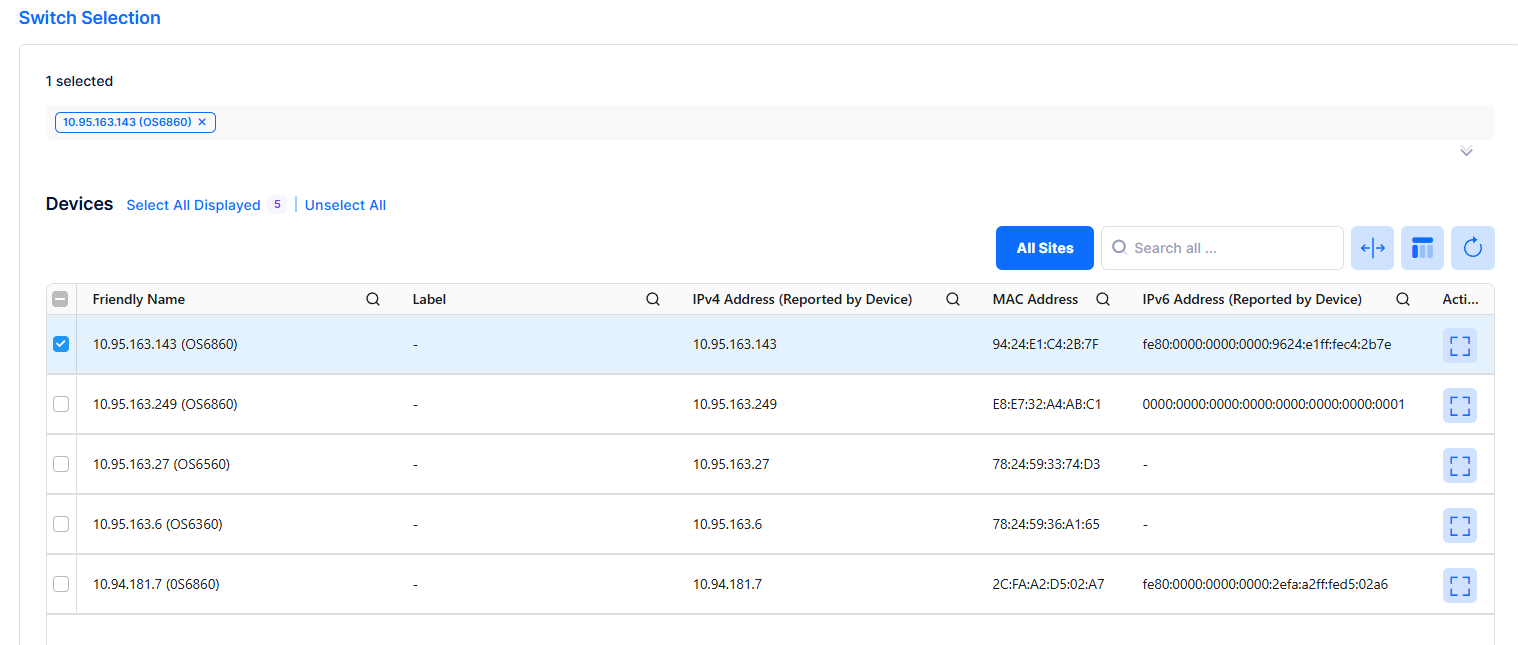The width and height of the screenshot is (1518, 645).
Task: Select friendly name 10.95.163.249 (OS6860)
Action: click(x=165, y=404)
